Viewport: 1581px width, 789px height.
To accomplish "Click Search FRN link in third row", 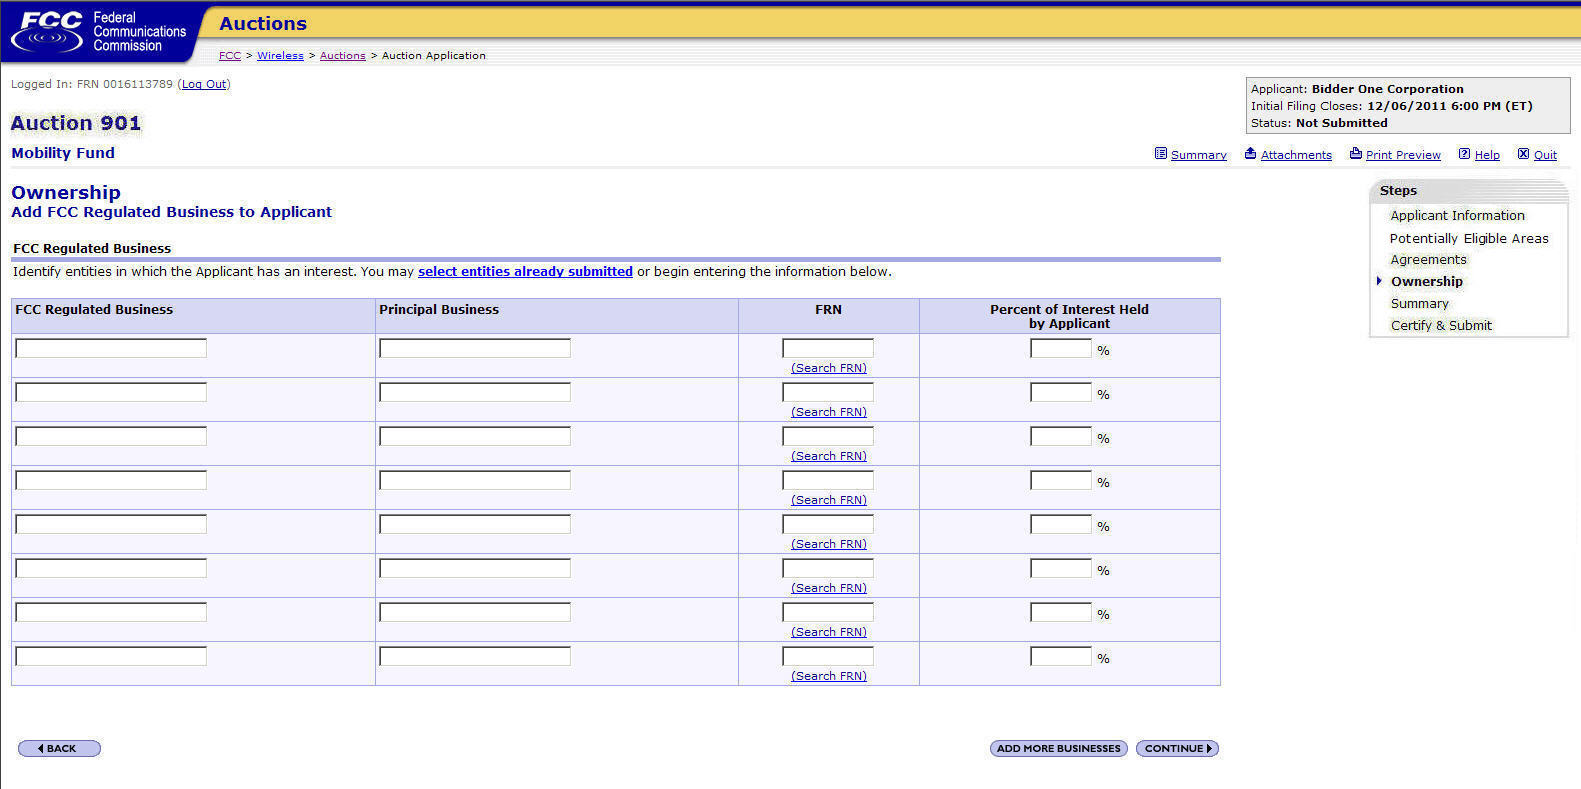I will tap(829, 457).
